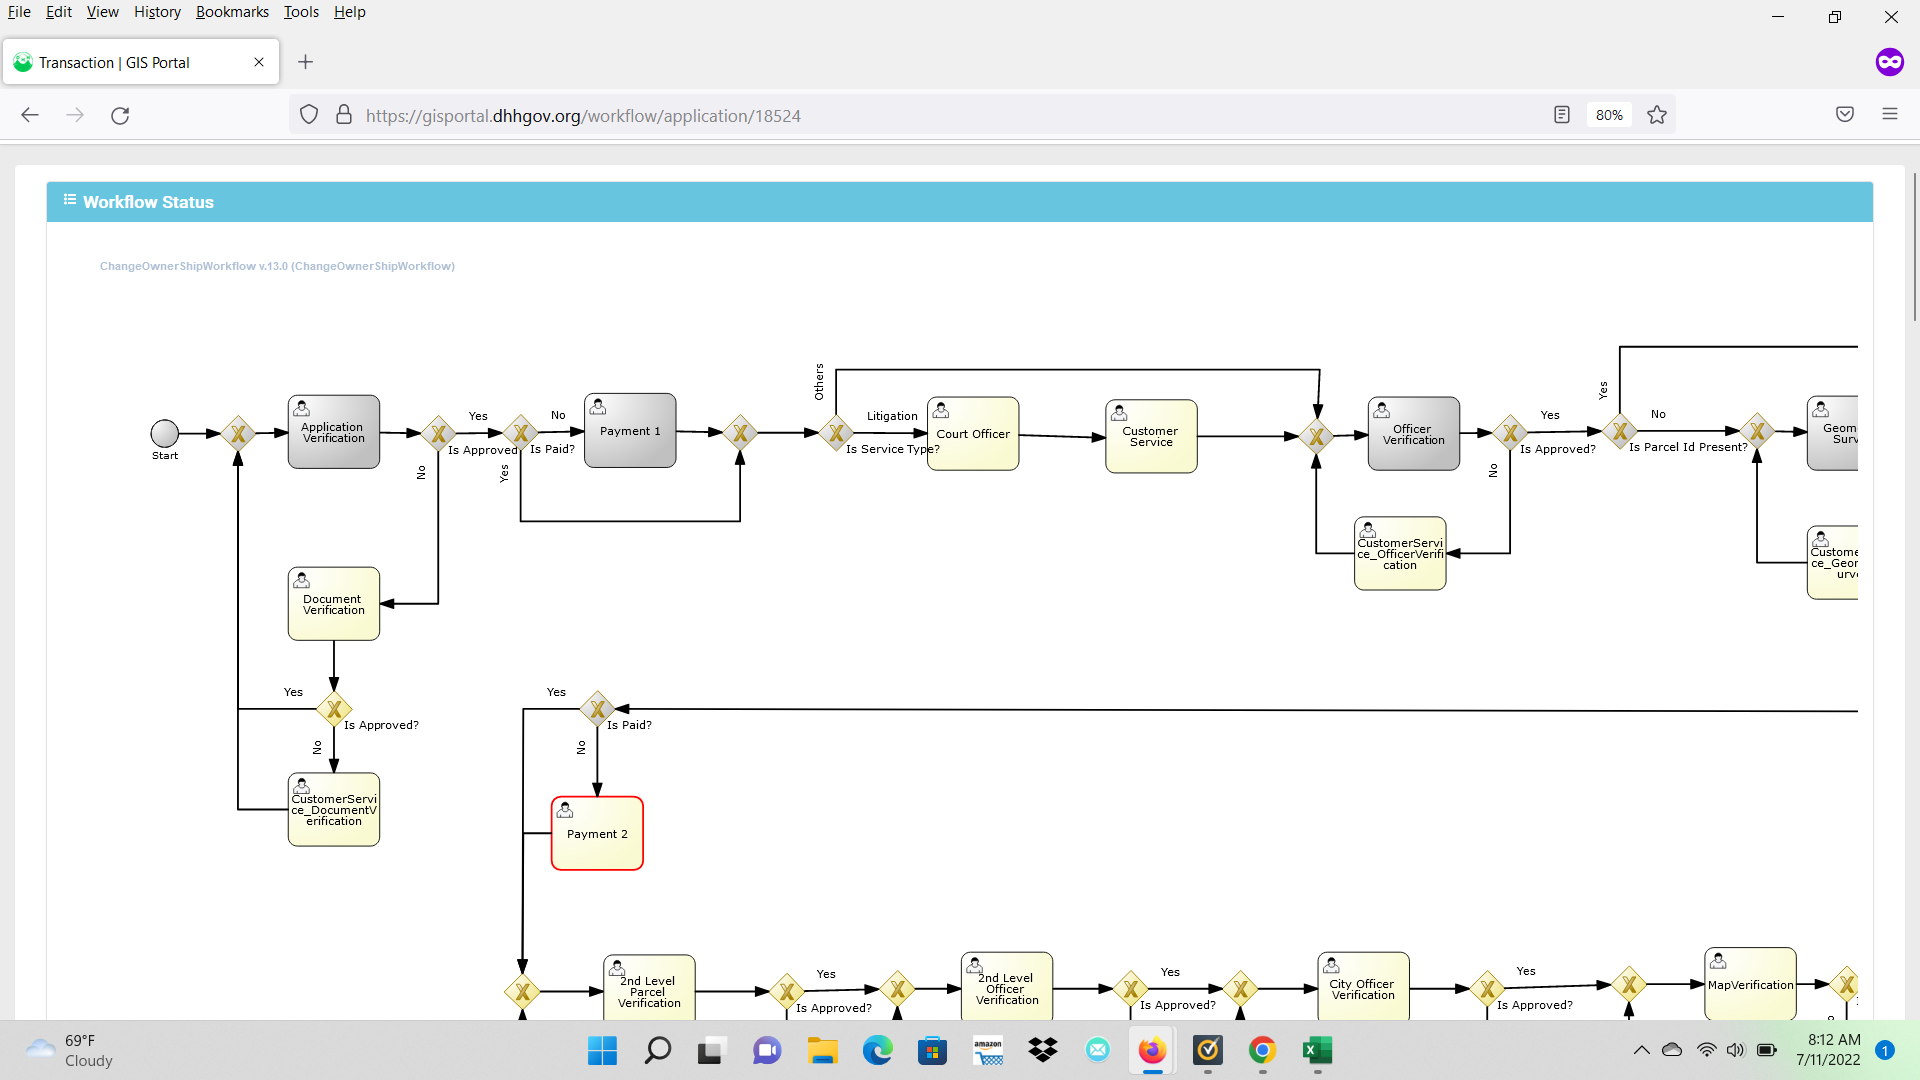Screen dimensions: 1920x1080
Task: Select the red-highlighted Payment 2 node
Action: click(x=597, y=833)
